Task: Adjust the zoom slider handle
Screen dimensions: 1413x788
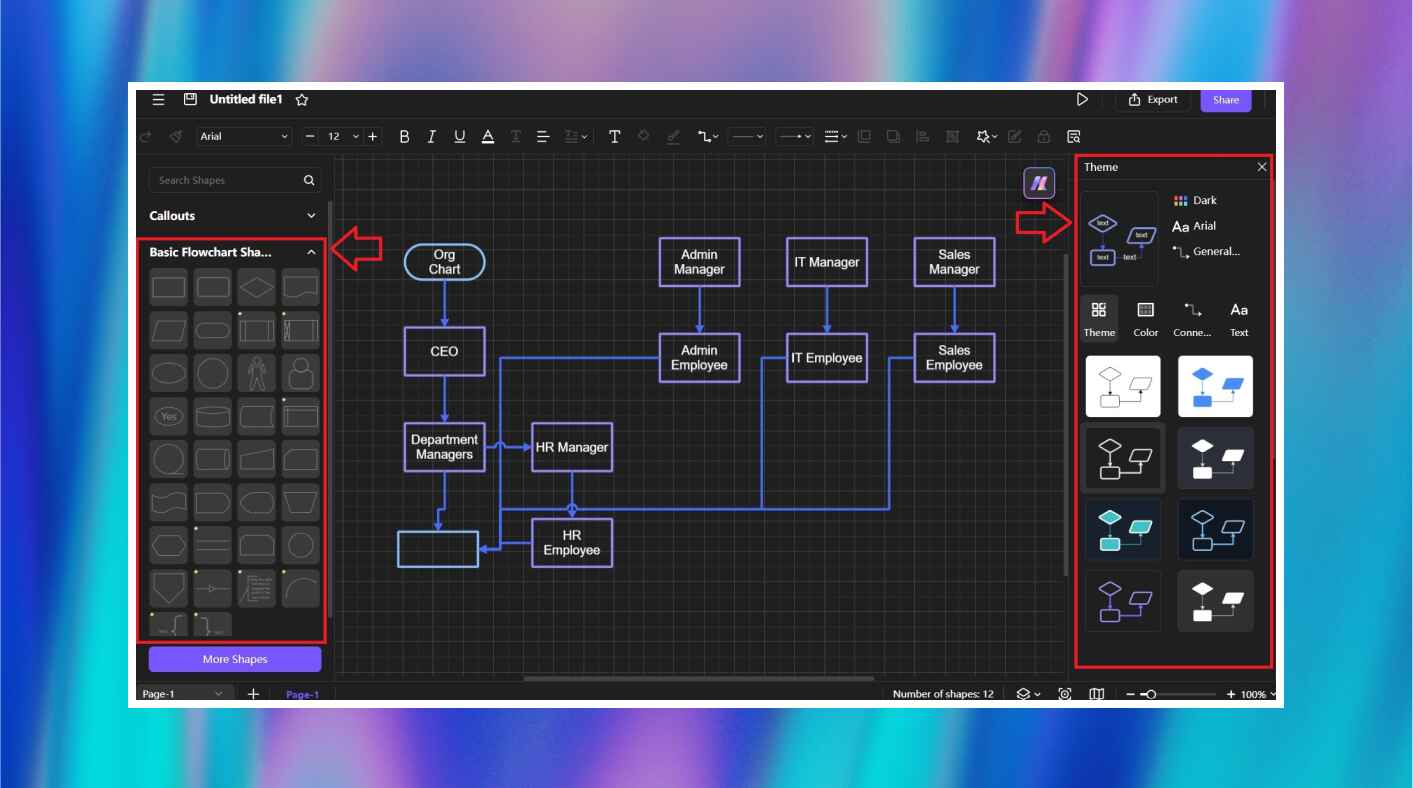Action: 1151,694
